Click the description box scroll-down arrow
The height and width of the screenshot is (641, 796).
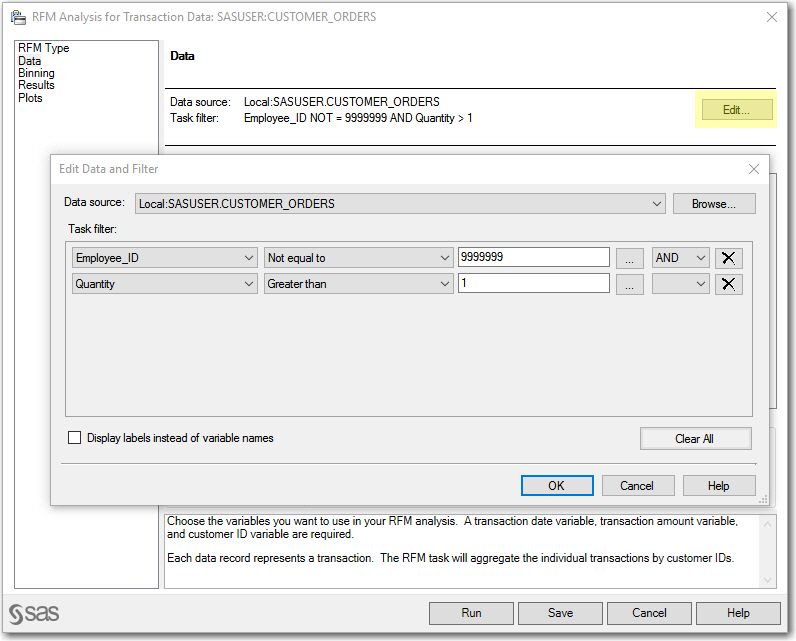tap(767, 580)
